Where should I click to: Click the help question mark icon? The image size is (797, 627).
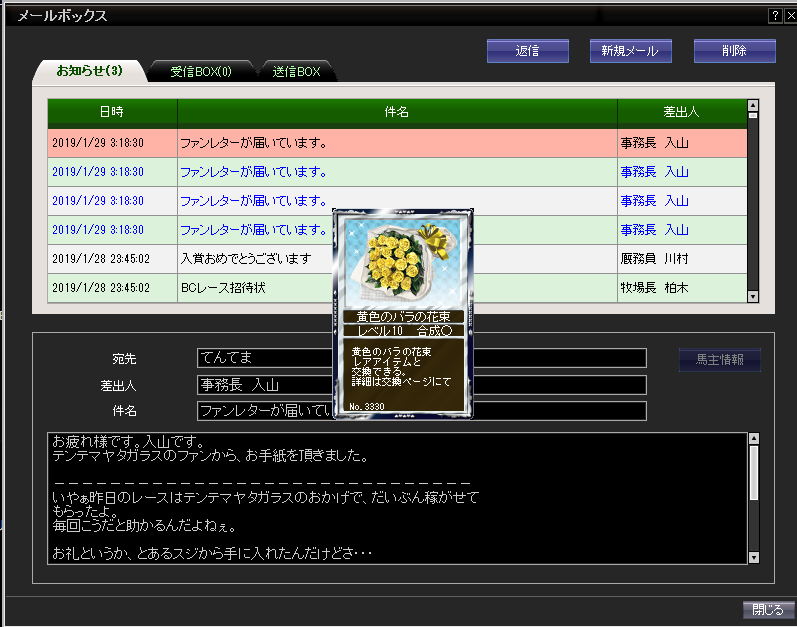click(775, 16)
